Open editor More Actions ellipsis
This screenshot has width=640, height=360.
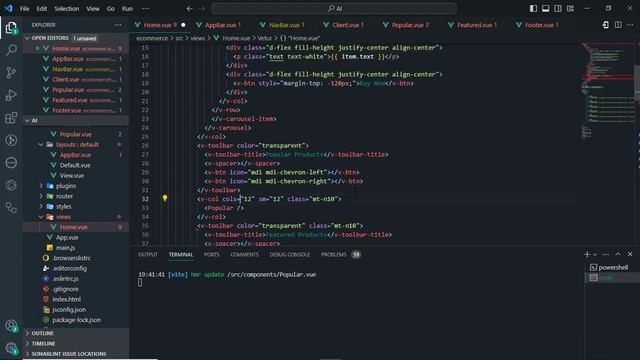tap(631, 25)
